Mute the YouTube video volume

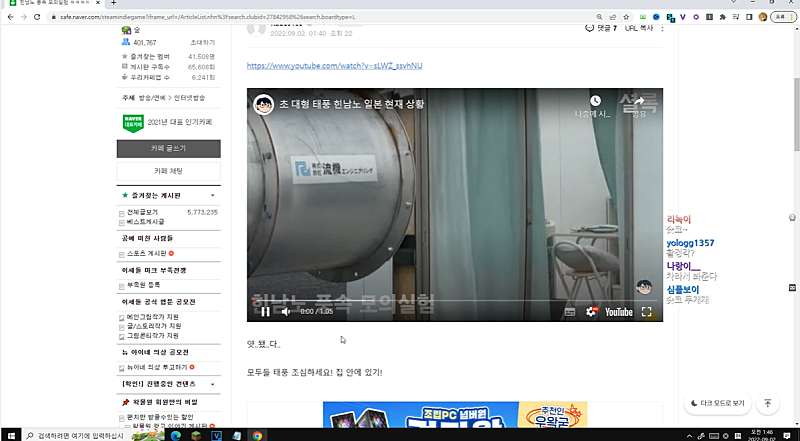pyautogui.click(x=286, y=311)
